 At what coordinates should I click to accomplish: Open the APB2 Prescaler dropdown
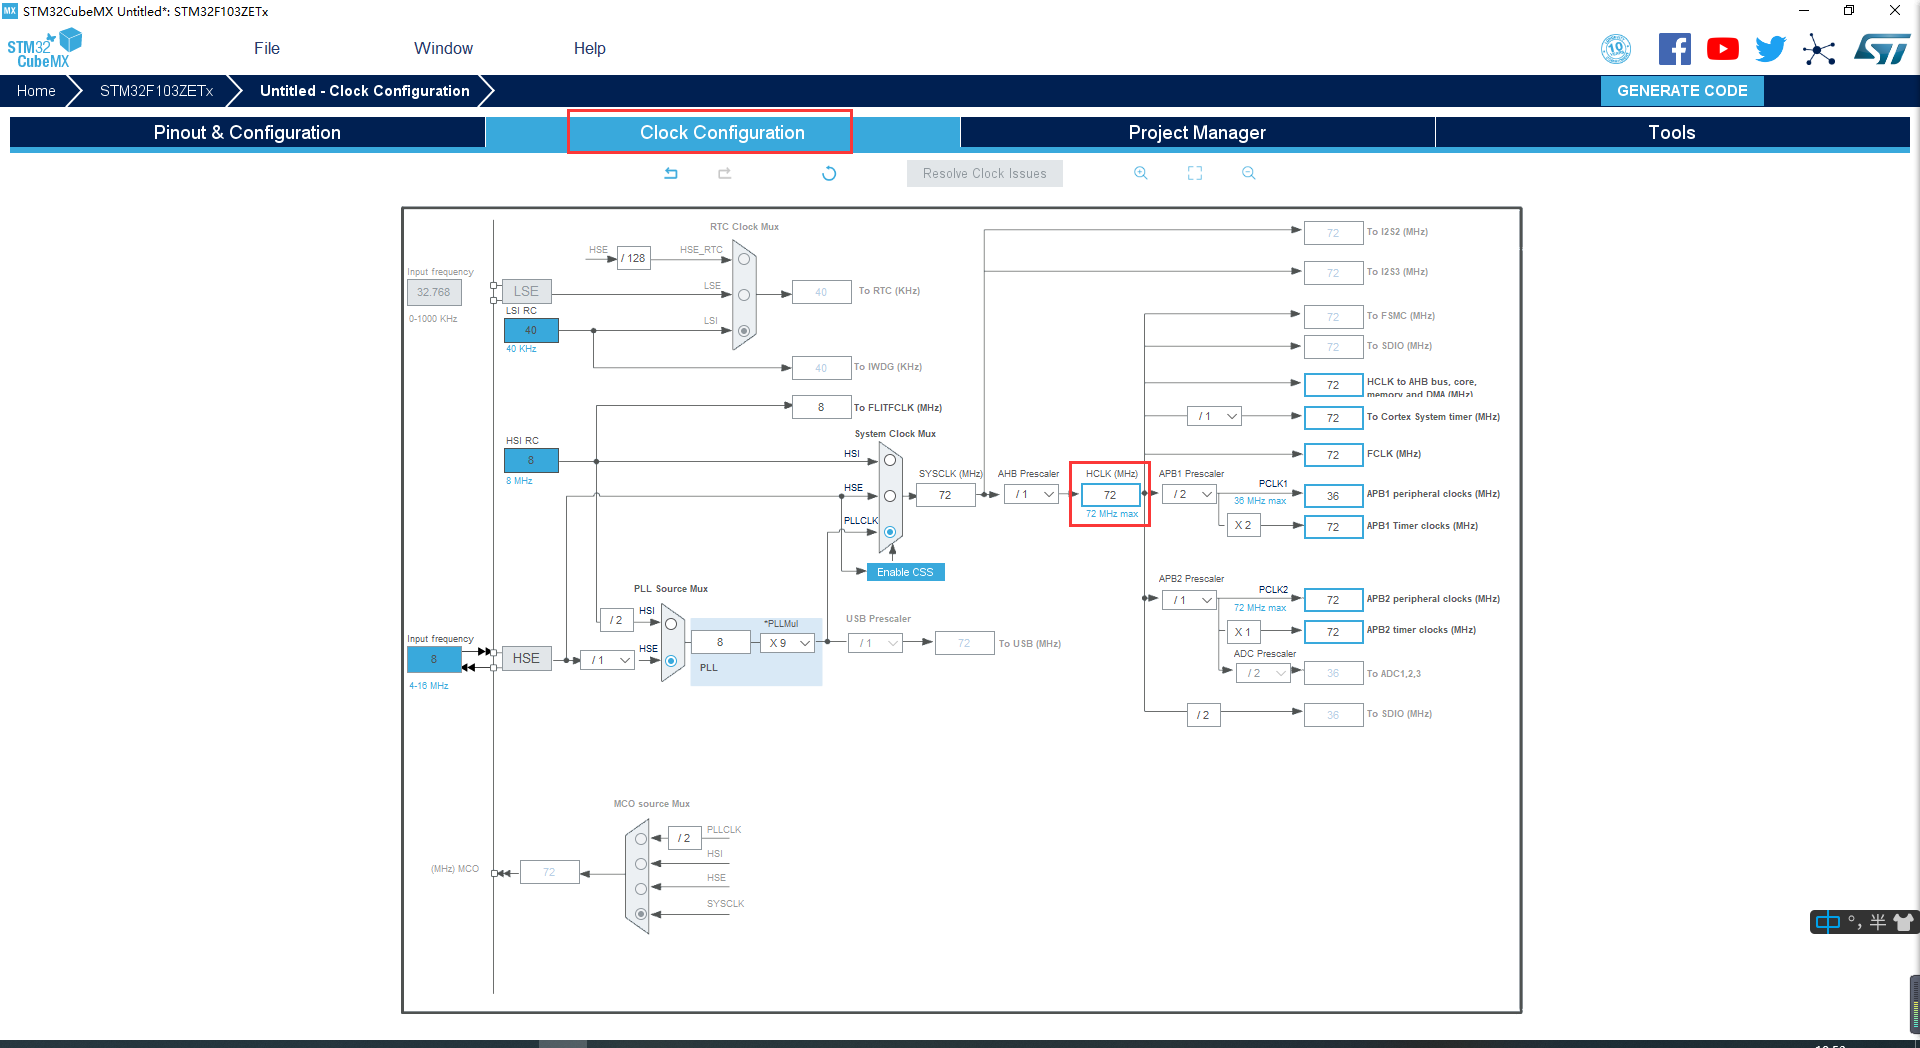(1189, 600)
